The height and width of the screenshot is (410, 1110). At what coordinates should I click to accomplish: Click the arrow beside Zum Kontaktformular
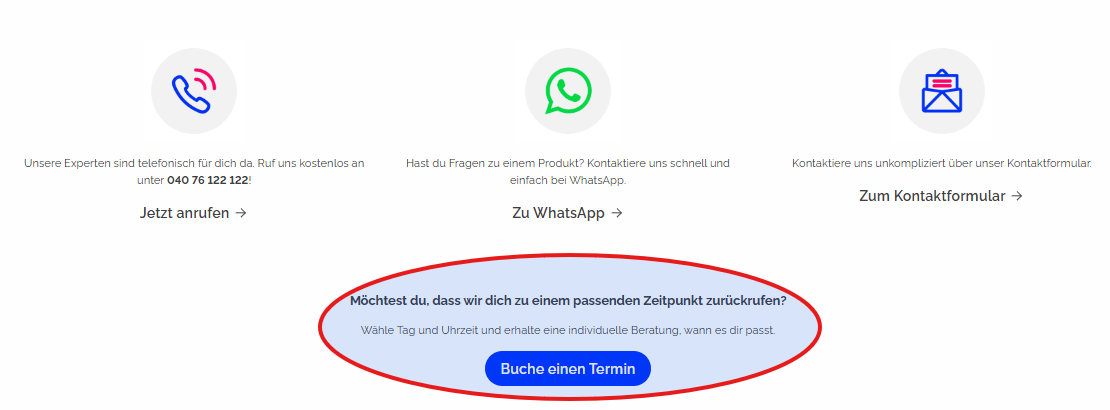tap(1017, 196)
